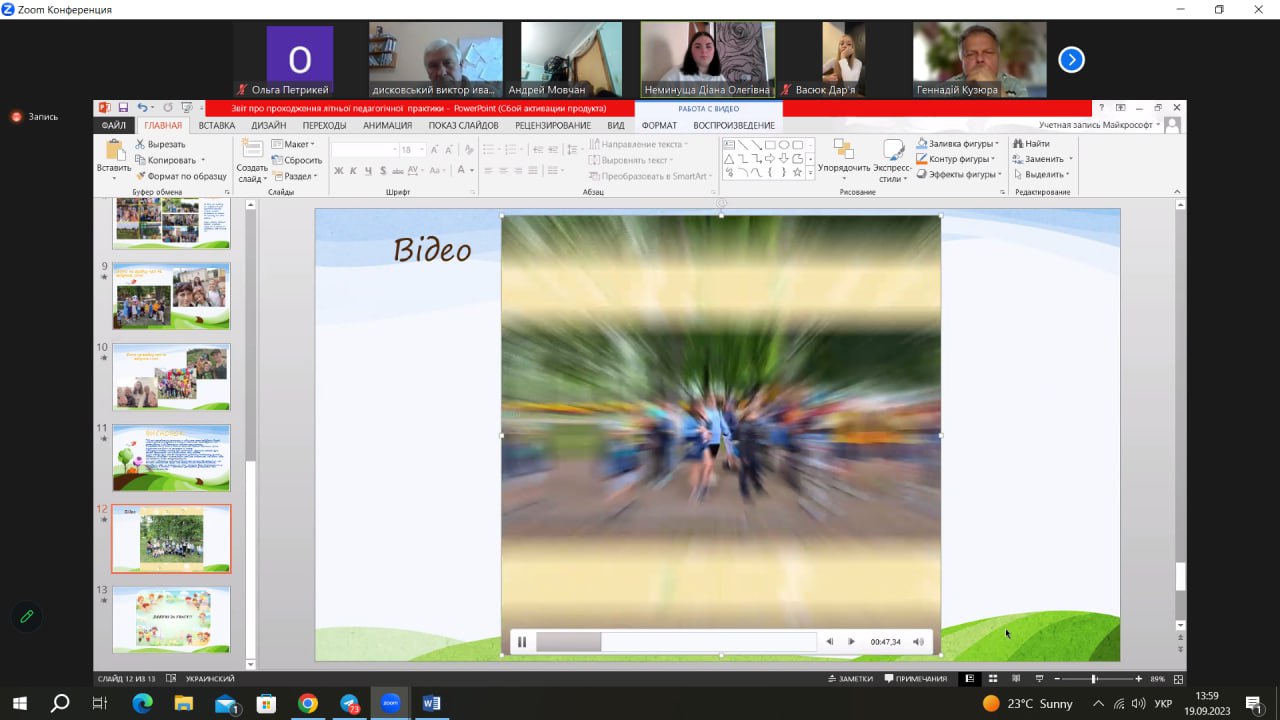This screenshot has width=1280, height=720.
Task: Switch to Slide Sorter view
Action: pyautogui.click(x=993, y=679)
